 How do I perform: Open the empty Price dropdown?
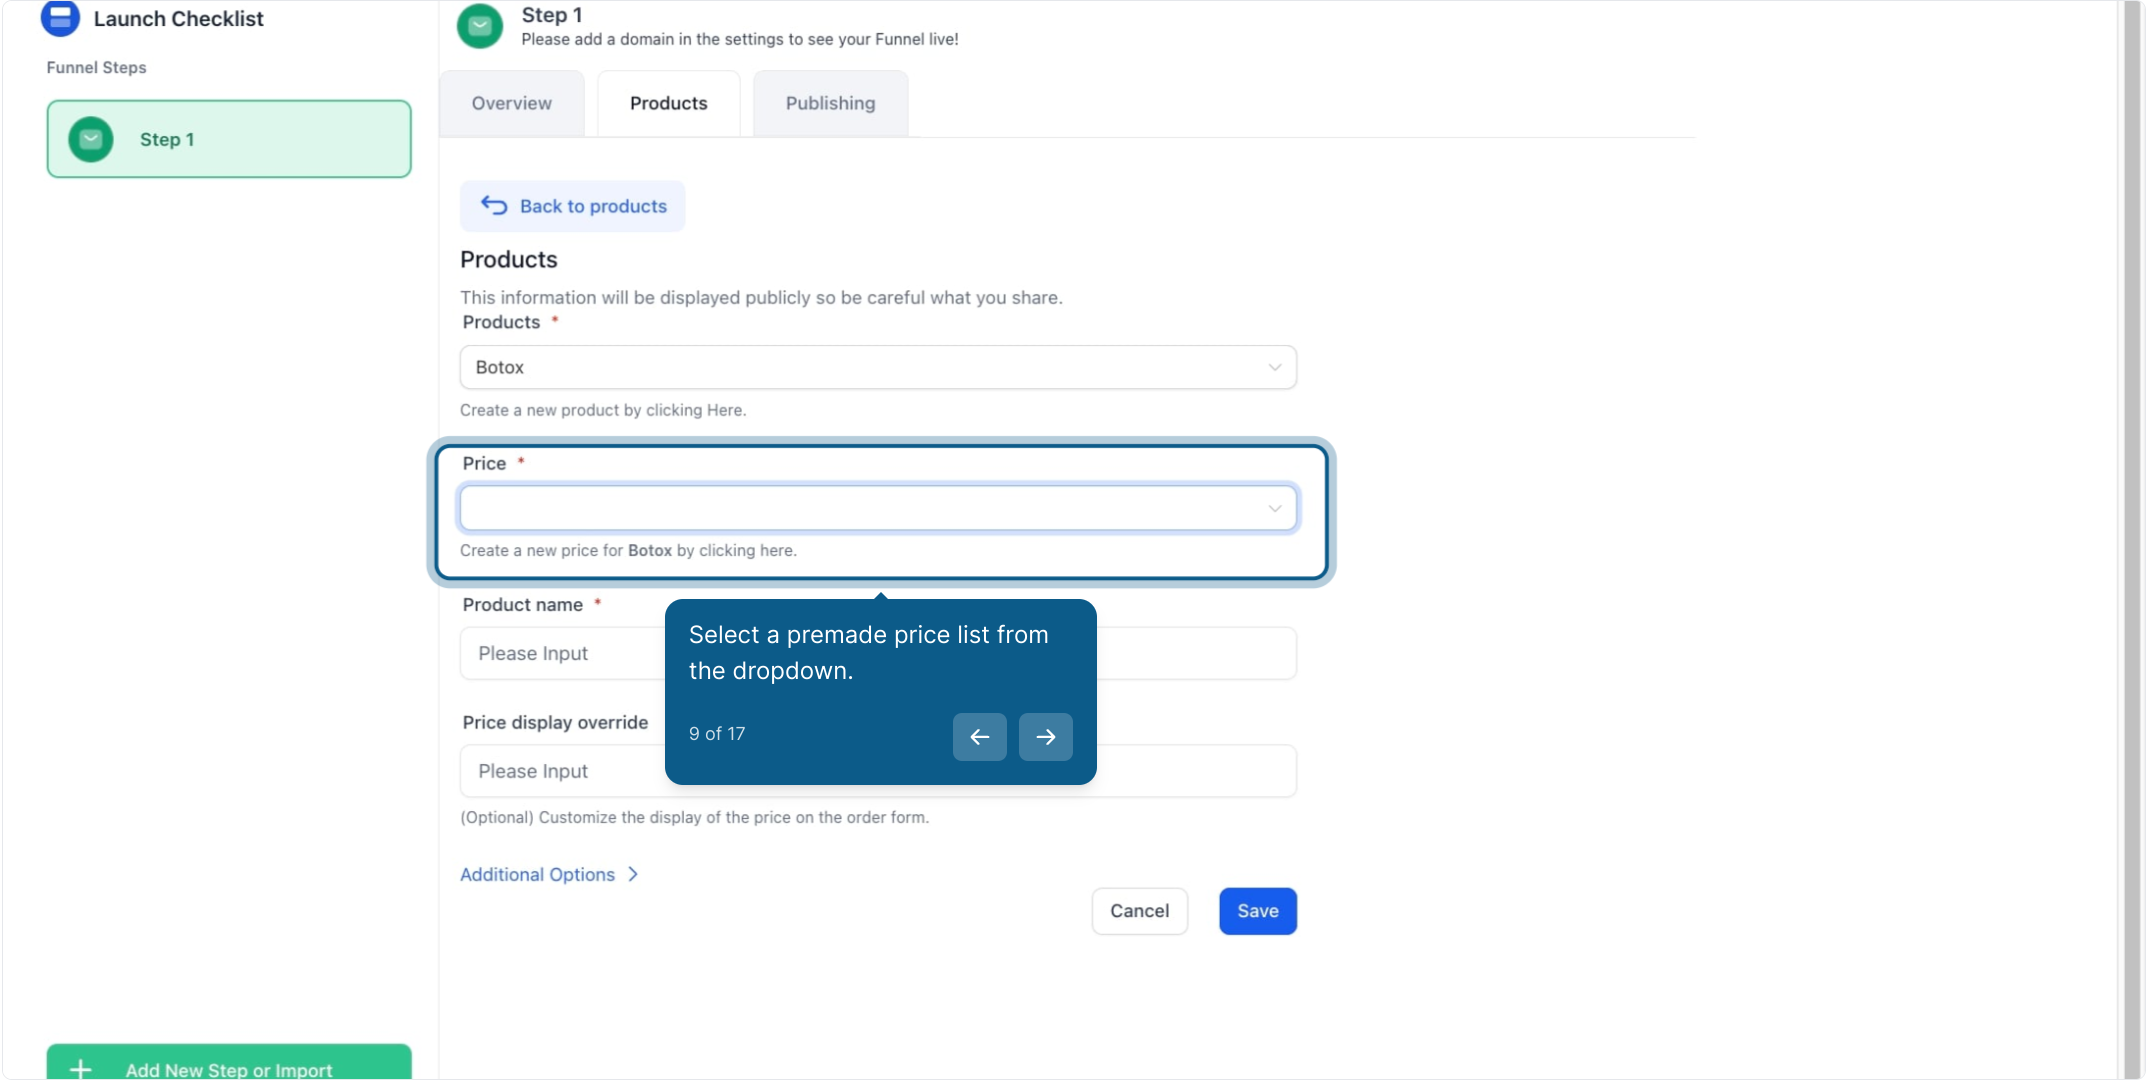(878, 508)
